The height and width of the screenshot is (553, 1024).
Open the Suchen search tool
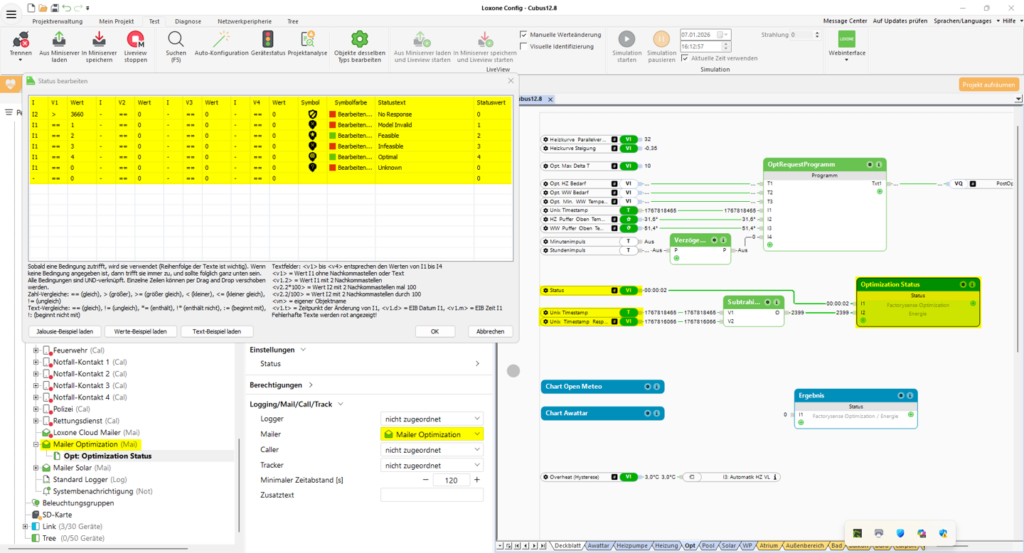175,39
